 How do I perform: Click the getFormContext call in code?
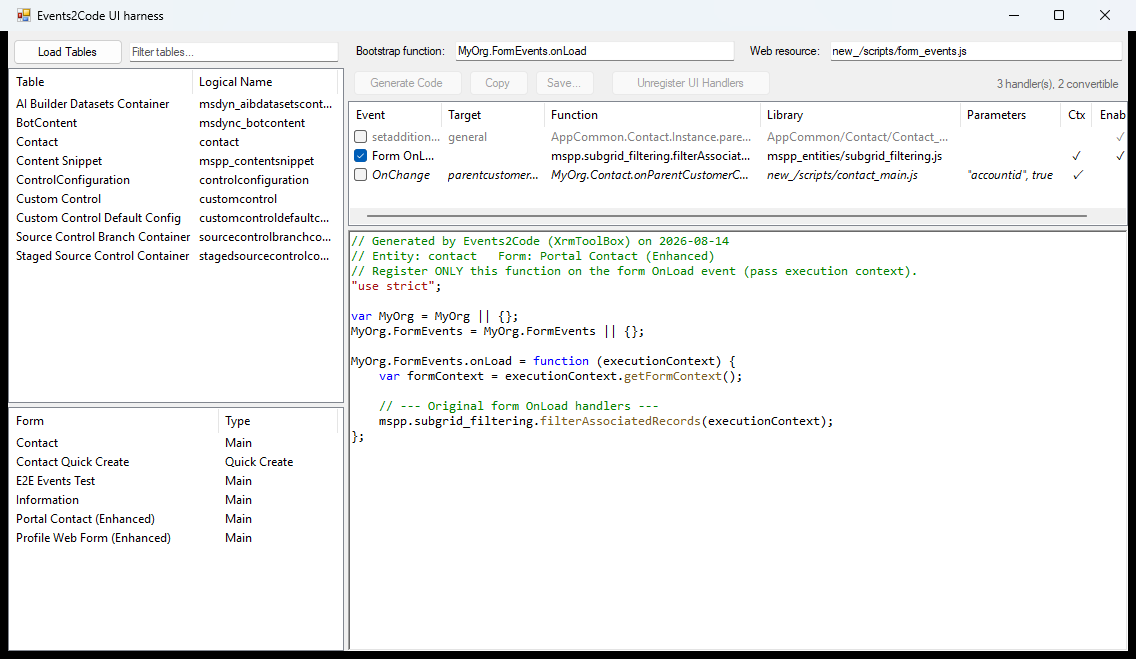tap(673, 376)
